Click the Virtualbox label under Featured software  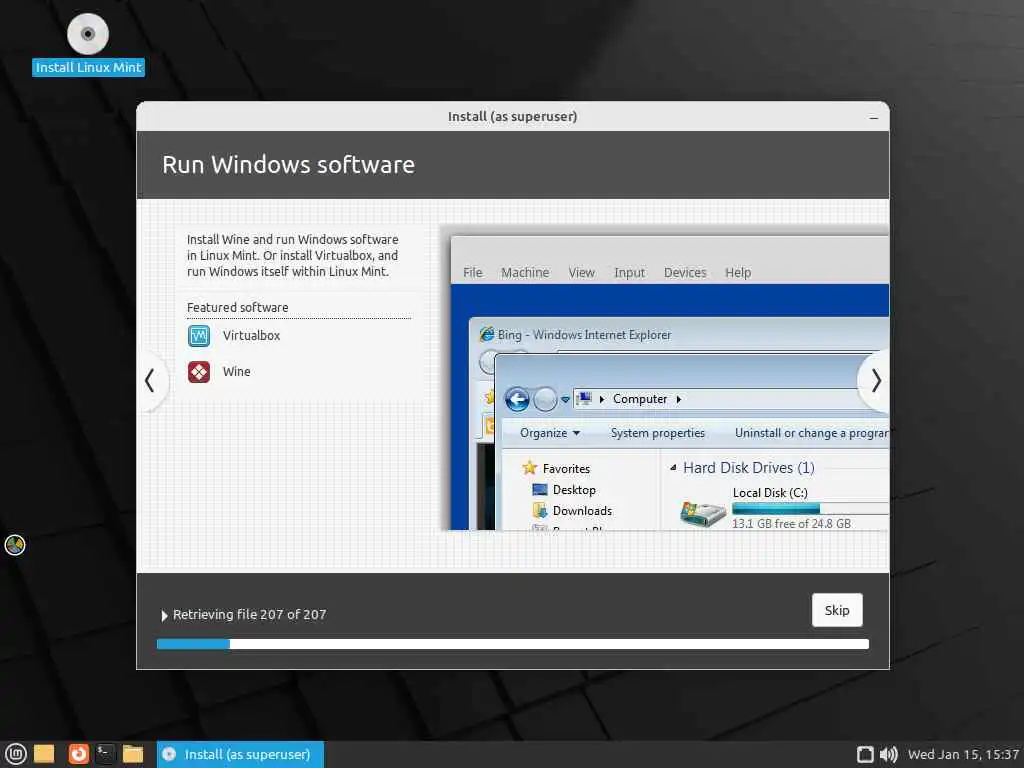[x=251, y=336]
